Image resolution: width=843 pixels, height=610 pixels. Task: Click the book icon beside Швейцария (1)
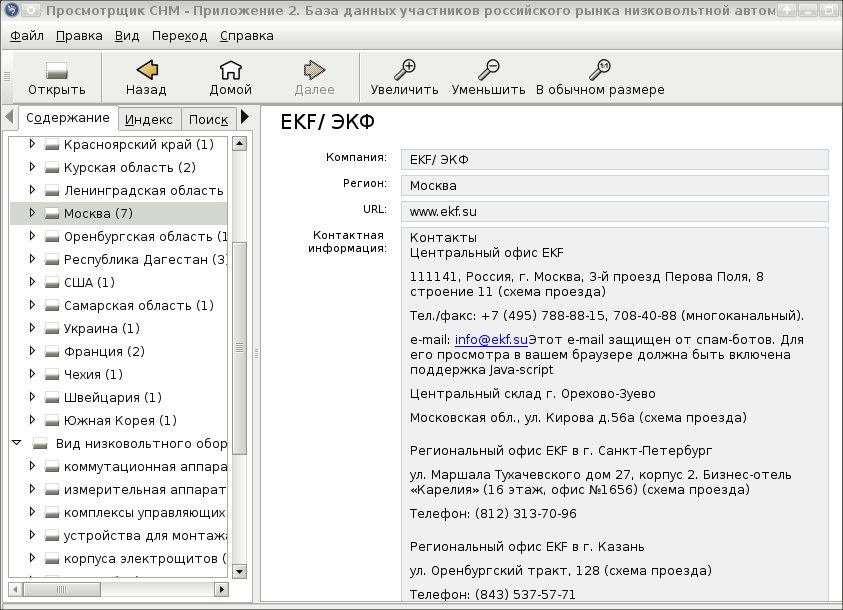pyautogui.click(x=52, y=398)
